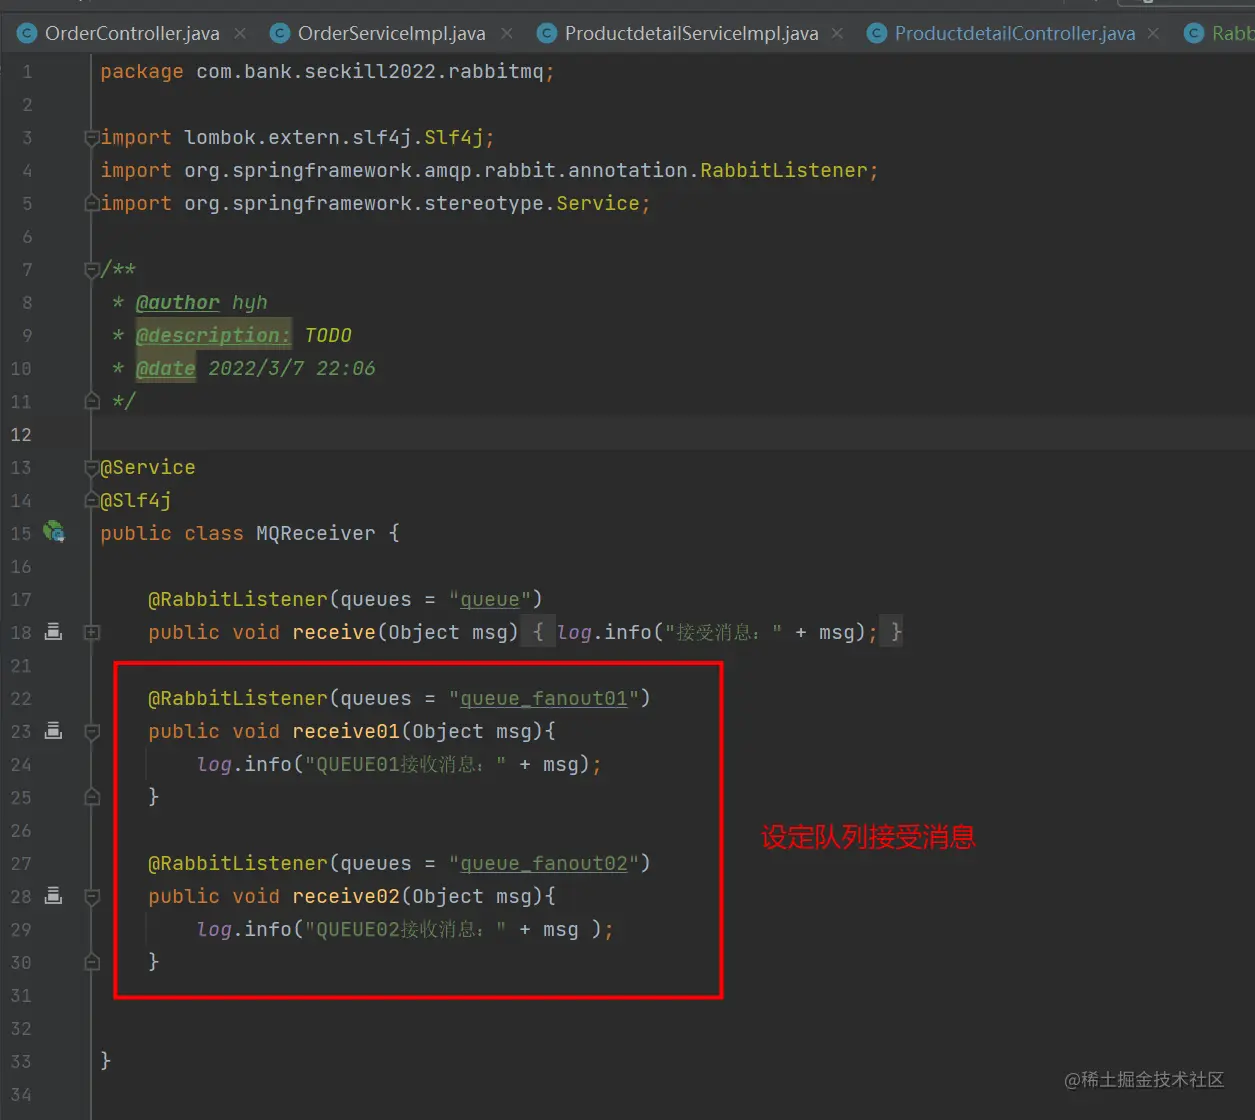The image size is (1255, 1120).
Task: Click the "queue" string on line 17
Action: tap(490, 599)
